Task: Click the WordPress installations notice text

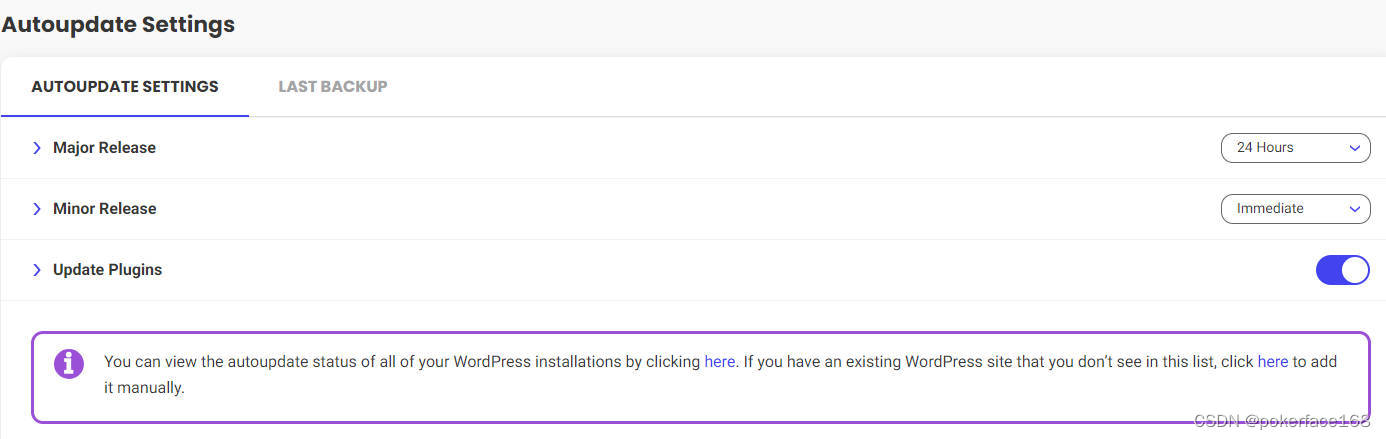Action: pos(400,362)
